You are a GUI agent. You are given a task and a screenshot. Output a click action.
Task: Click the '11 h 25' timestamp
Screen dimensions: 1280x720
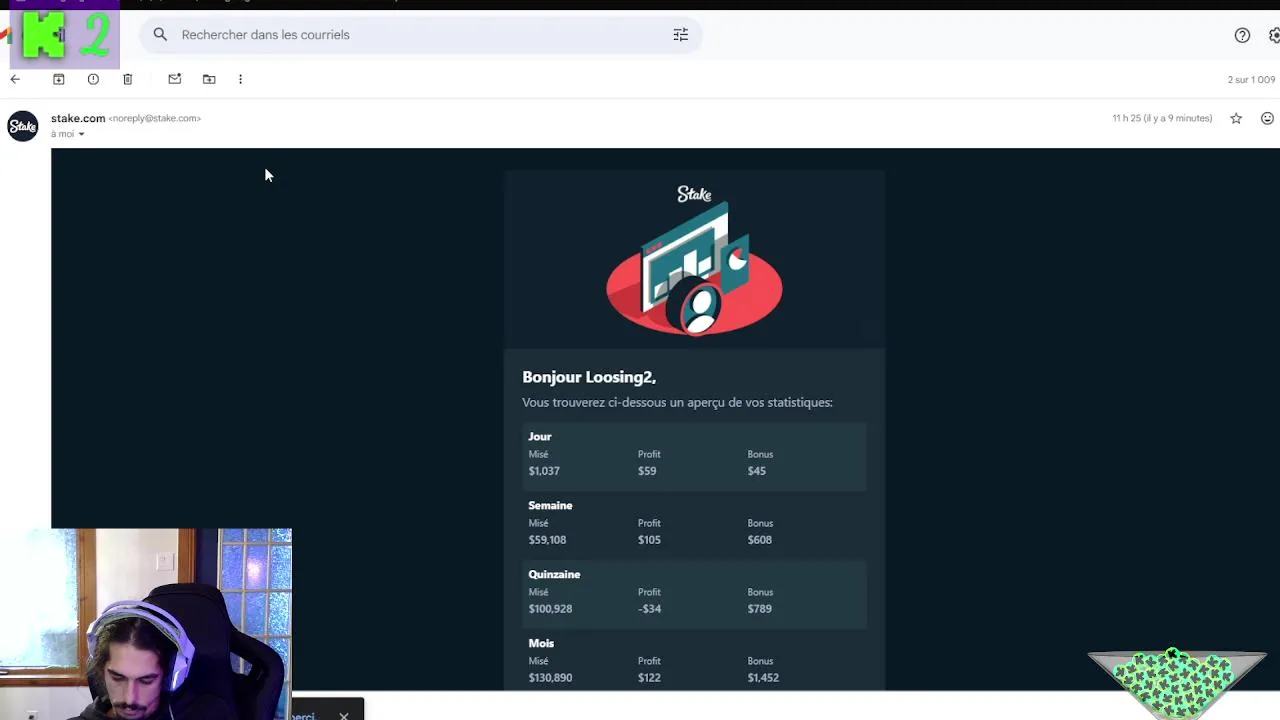coord(1162,118)
